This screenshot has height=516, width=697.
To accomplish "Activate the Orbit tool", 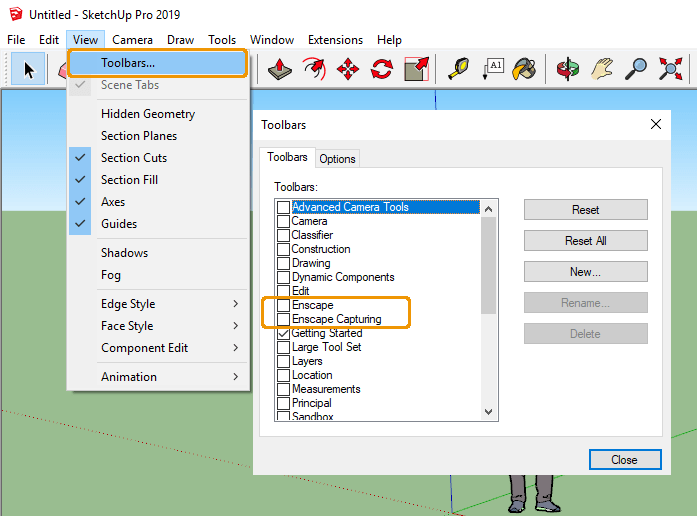I will 568,69.
